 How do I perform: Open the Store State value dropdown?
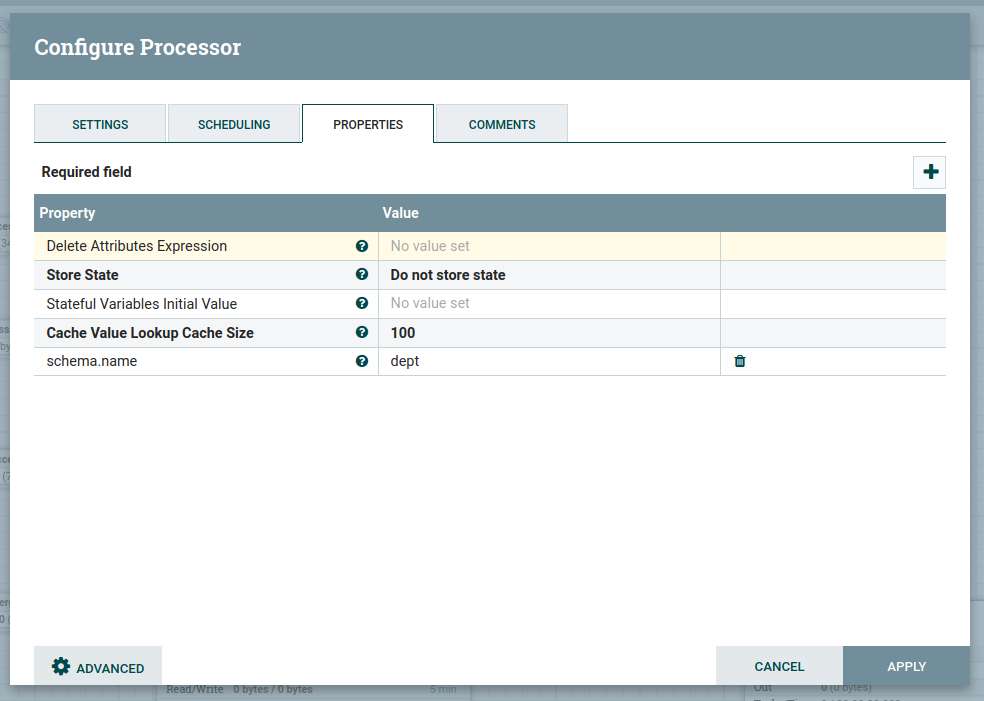click(548, 275)
